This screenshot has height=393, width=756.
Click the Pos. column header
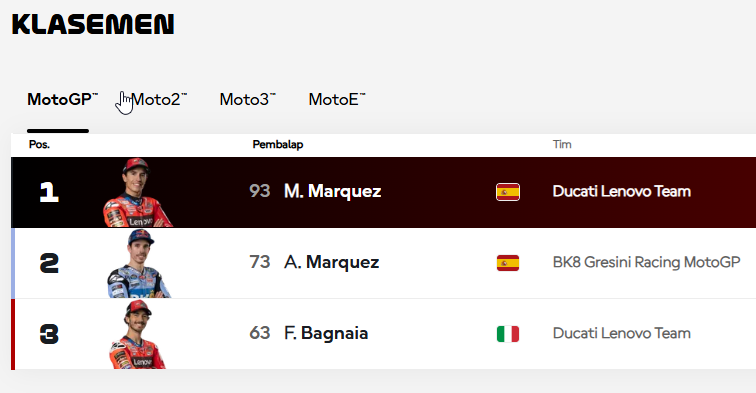(39, 145)
